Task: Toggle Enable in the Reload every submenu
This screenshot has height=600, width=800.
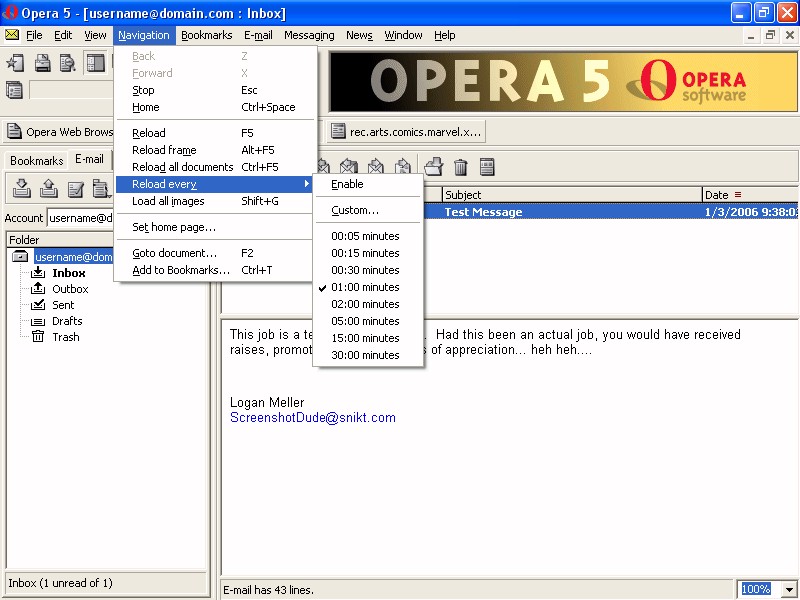Action: pos(368,184)
